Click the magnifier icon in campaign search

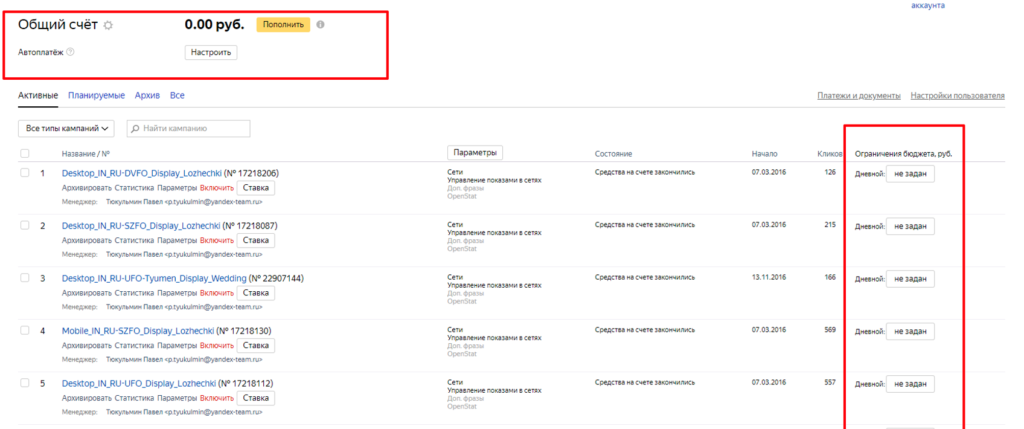pyautogui.click(x=134, y=129)
